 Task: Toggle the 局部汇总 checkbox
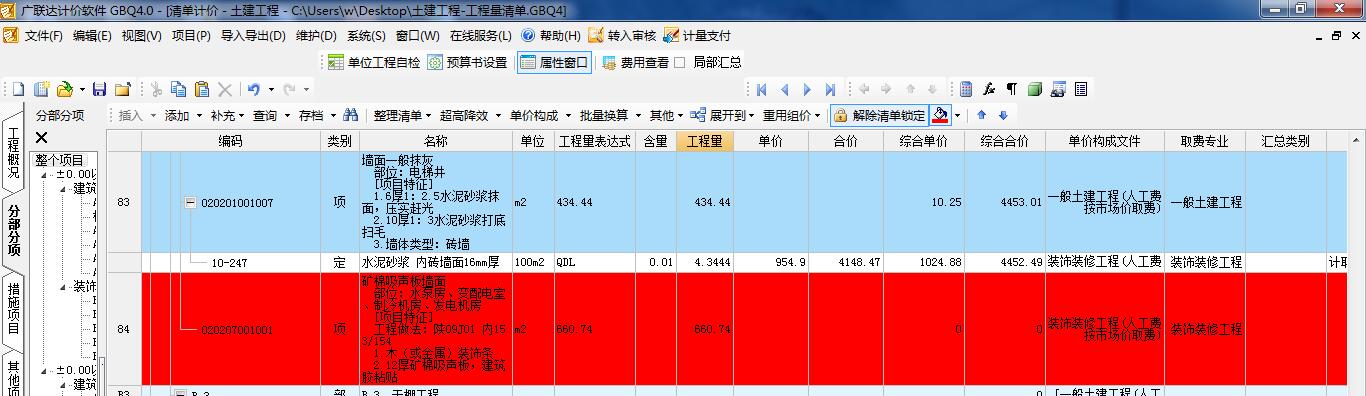coord(680,62)
